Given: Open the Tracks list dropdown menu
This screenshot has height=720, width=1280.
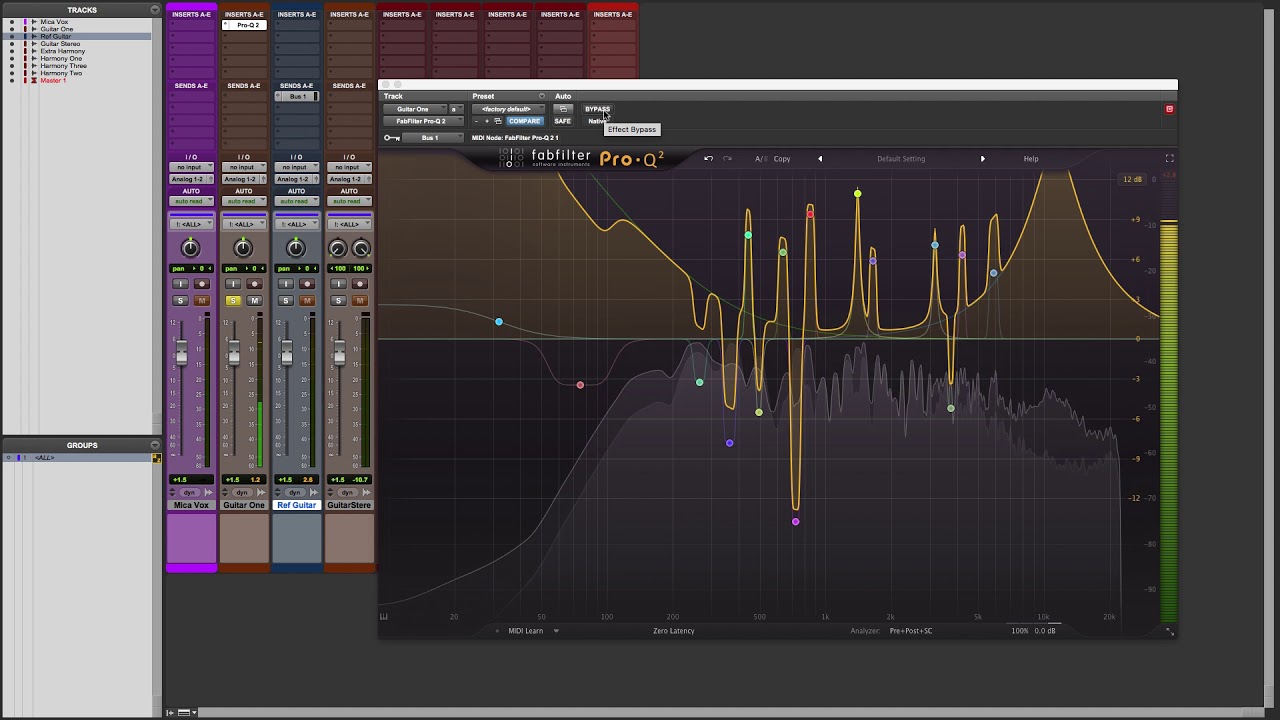Looking at the screenshot, I should [155, 10].
